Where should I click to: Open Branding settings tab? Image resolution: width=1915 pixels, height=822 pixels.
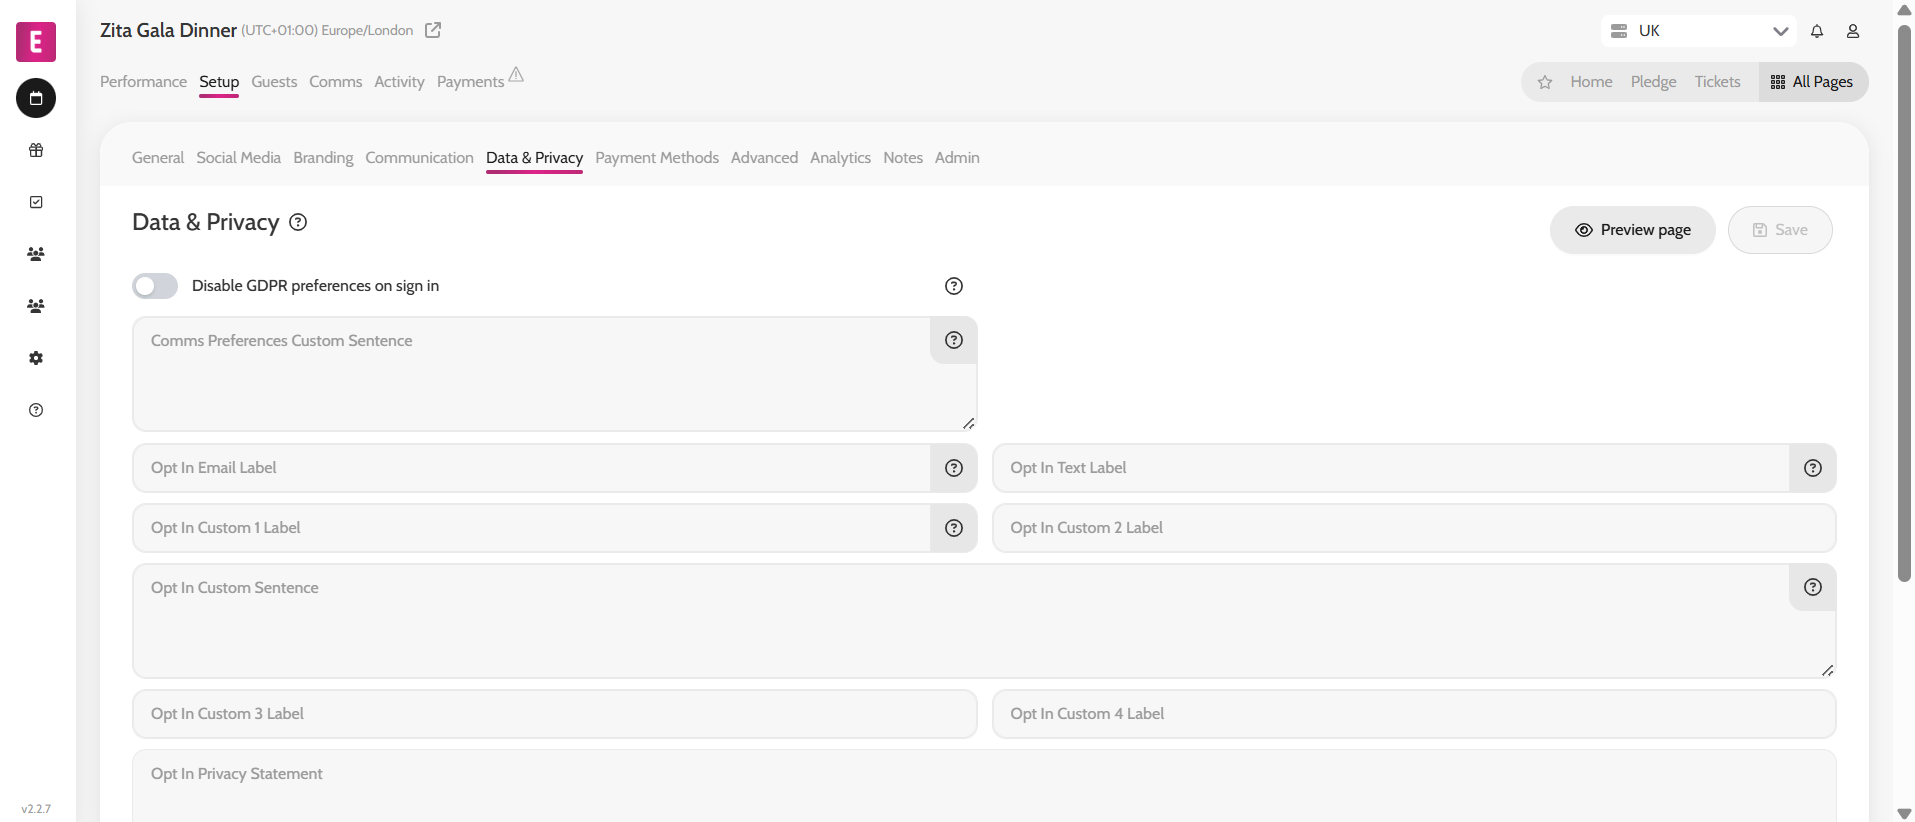click(x=323, y=158)
